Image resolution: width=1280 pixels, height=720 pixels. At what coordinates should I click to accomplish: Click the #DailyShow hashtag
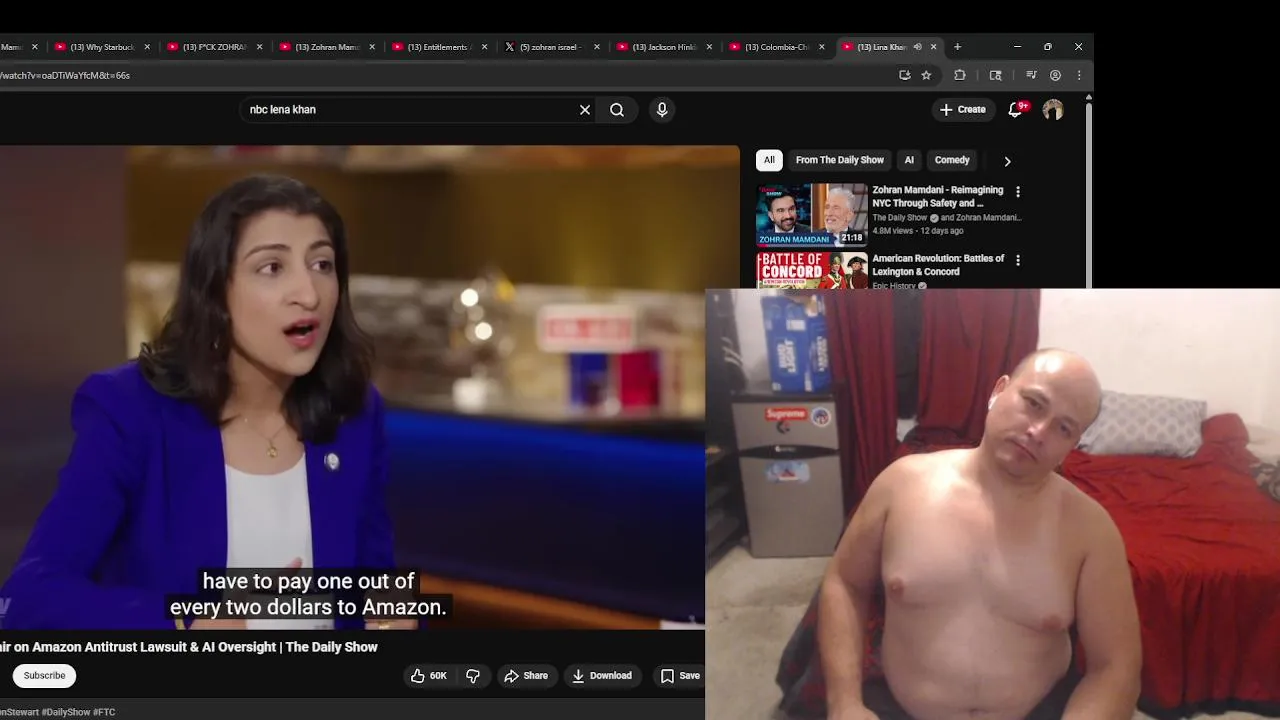click(x=65, y=712)
